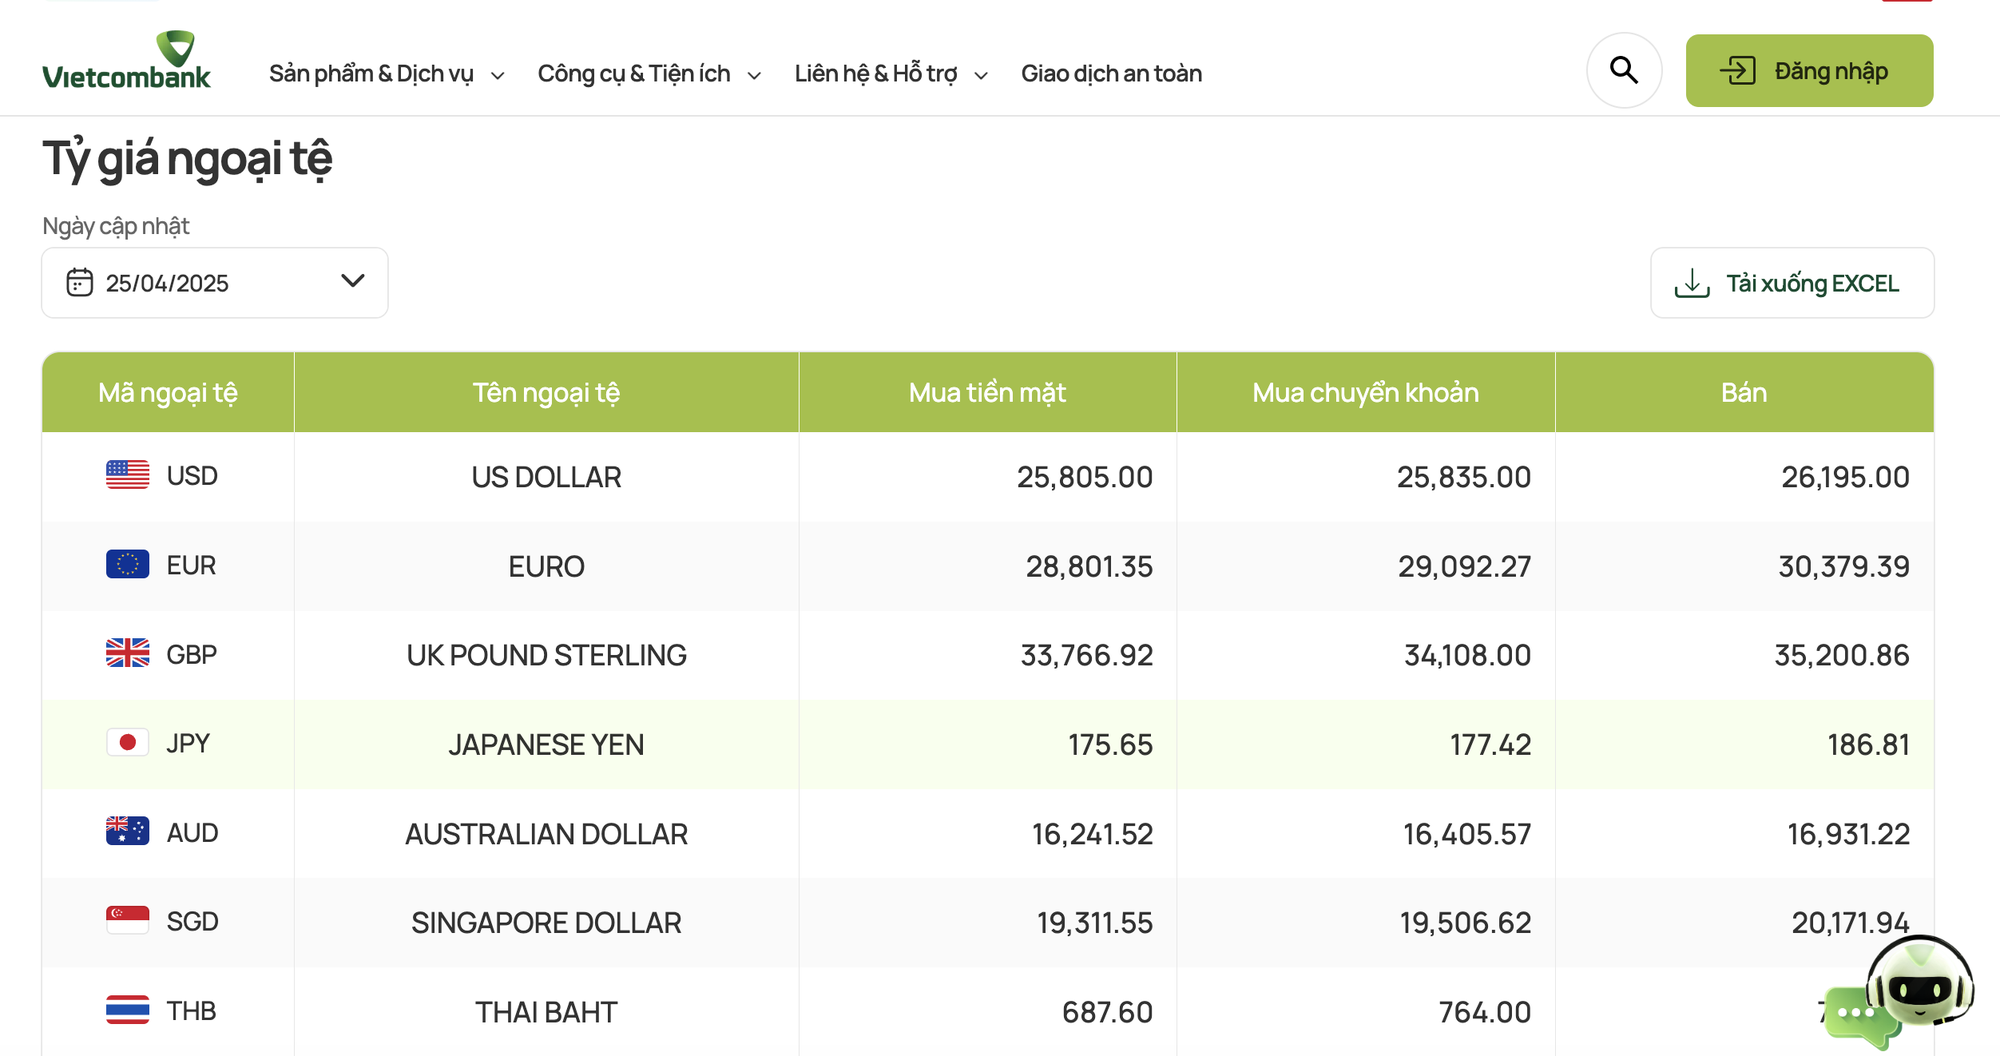Open the 25/04/2025 date dropdown
The image size is (2000, 1056).
(215, 283)
